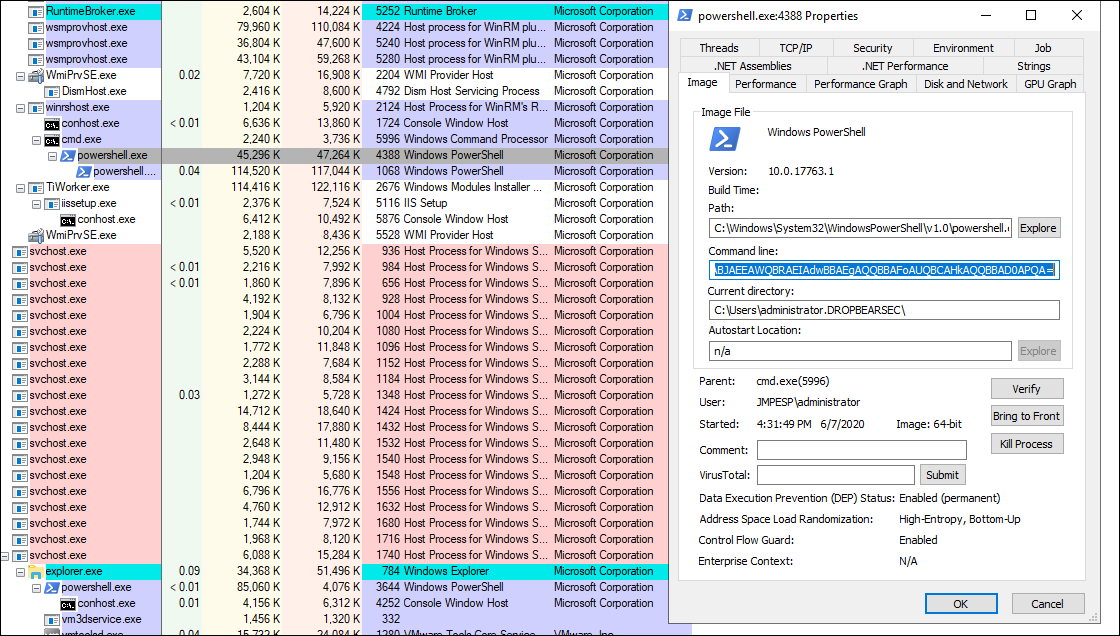Click into the Comment field
1120x636 pixels.
[x=861, y=450]
